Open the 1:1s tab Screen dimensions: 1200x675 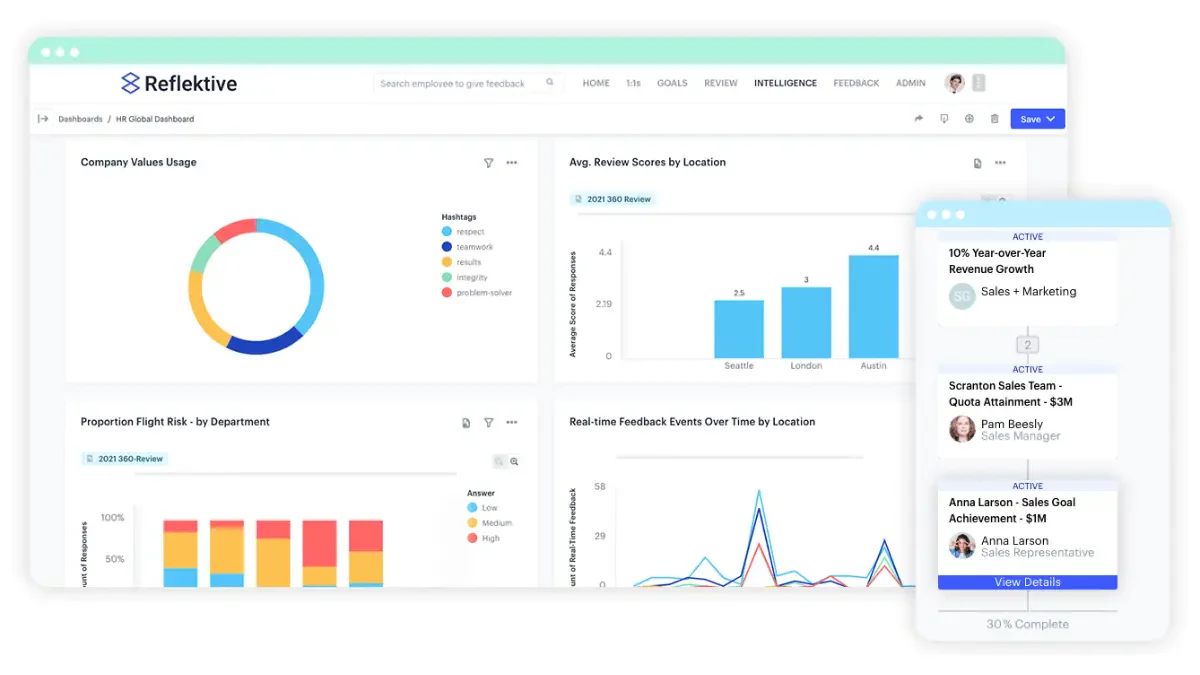click(633, 83)
